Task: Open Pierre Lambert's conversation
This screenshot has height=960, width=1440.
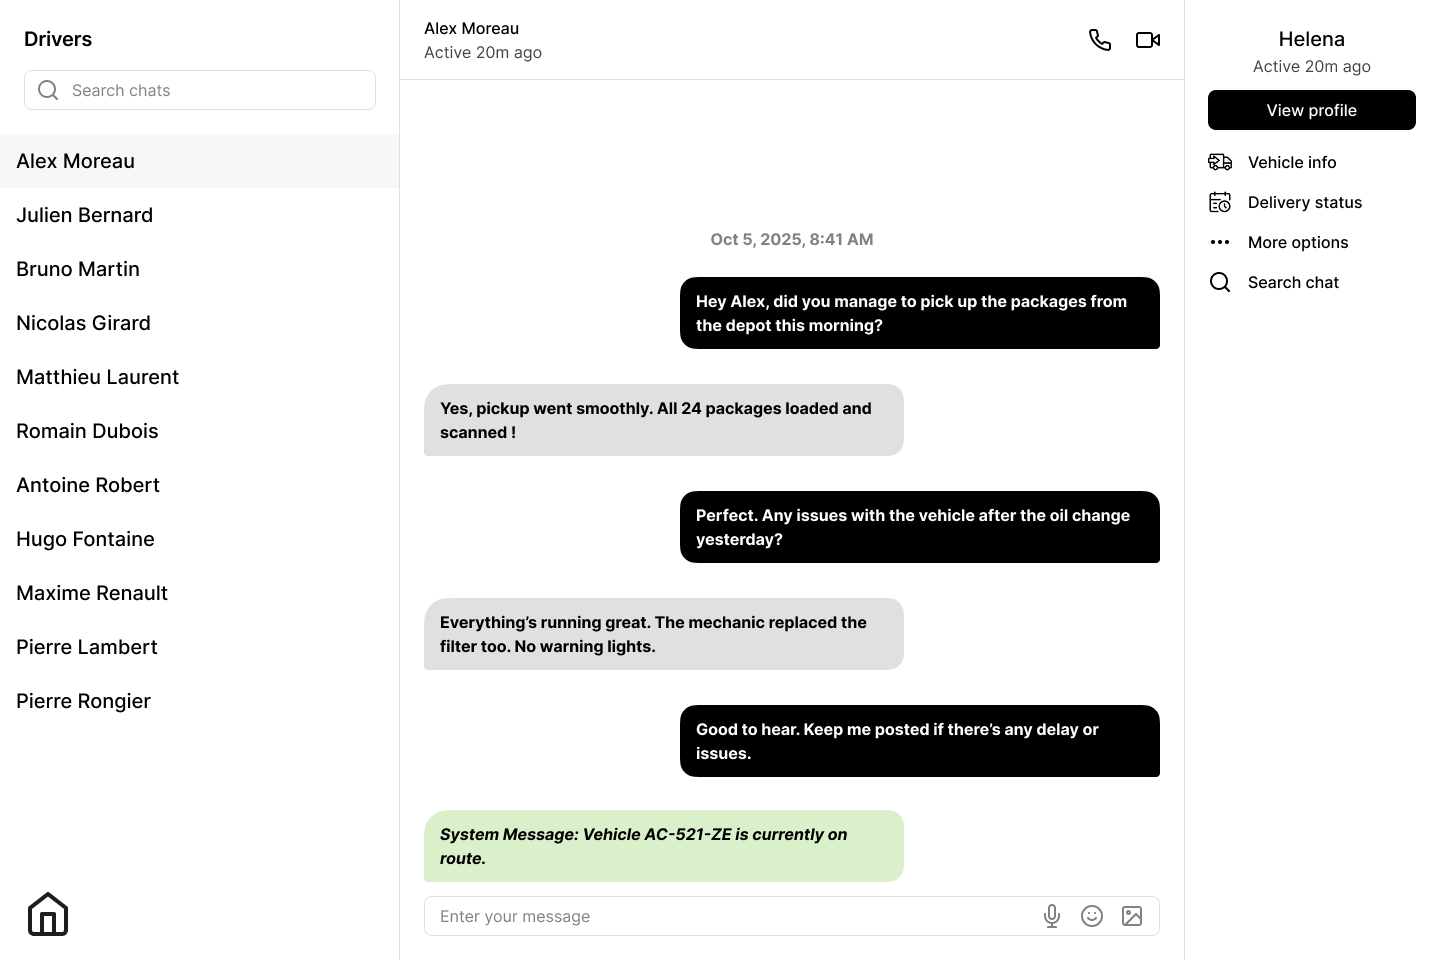Action: coord(86,647)
